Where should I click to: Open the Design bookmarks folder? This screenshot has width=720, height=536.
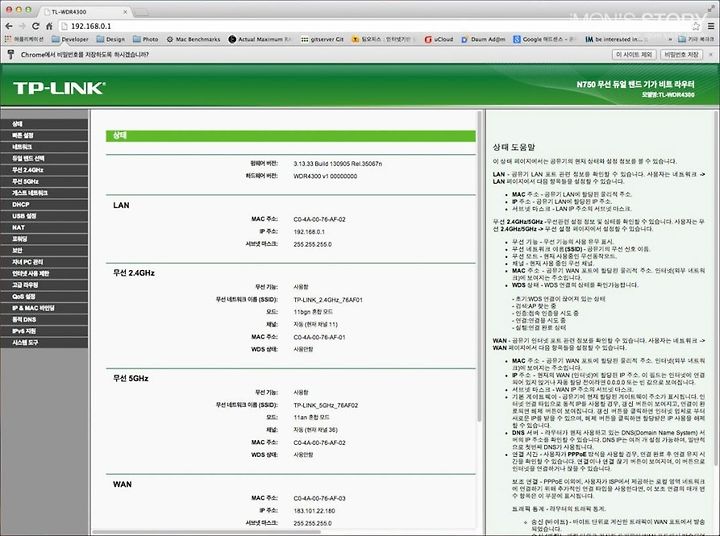(111, 39)
